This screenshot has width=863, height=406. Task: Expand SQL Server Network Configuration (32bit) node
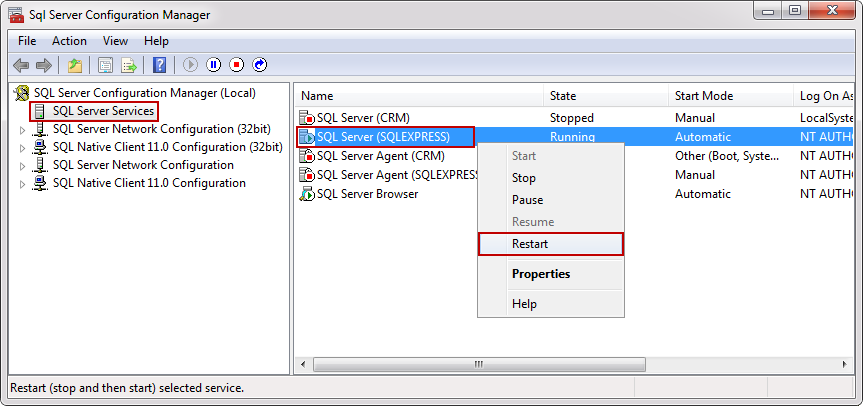coord(23,130)
